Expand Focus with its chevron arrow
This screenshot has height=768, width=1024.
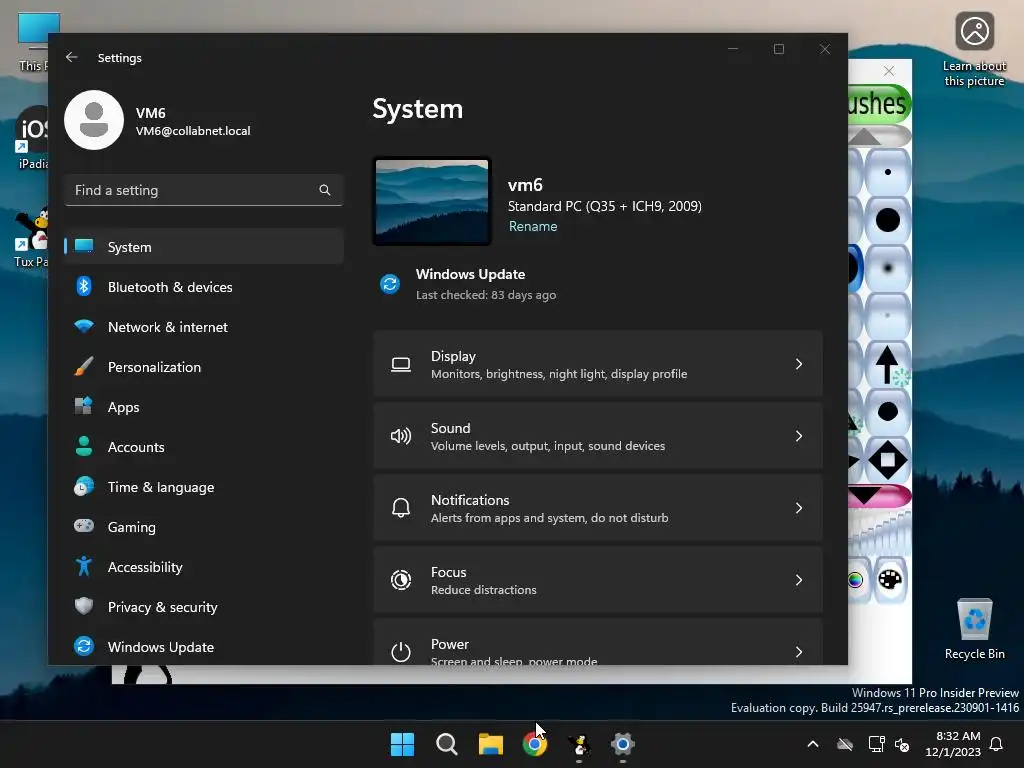pyautogui.click(x=799, y=579)
